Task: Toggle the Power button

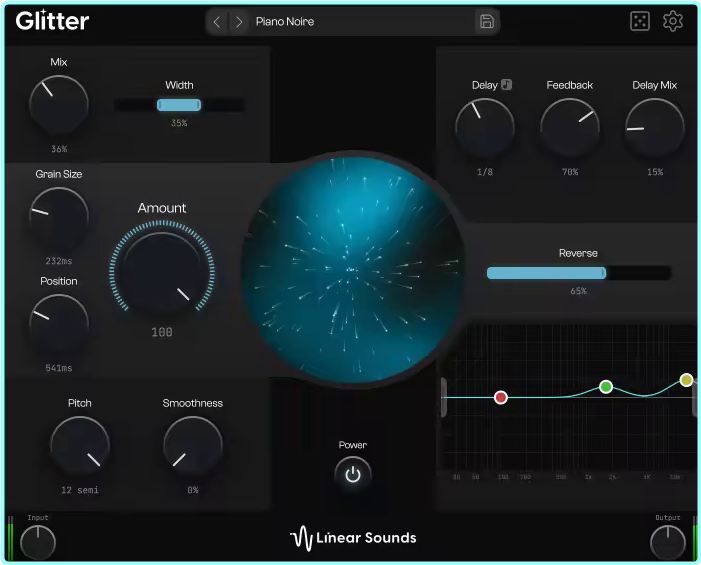Action: click(x=353, y=475)
